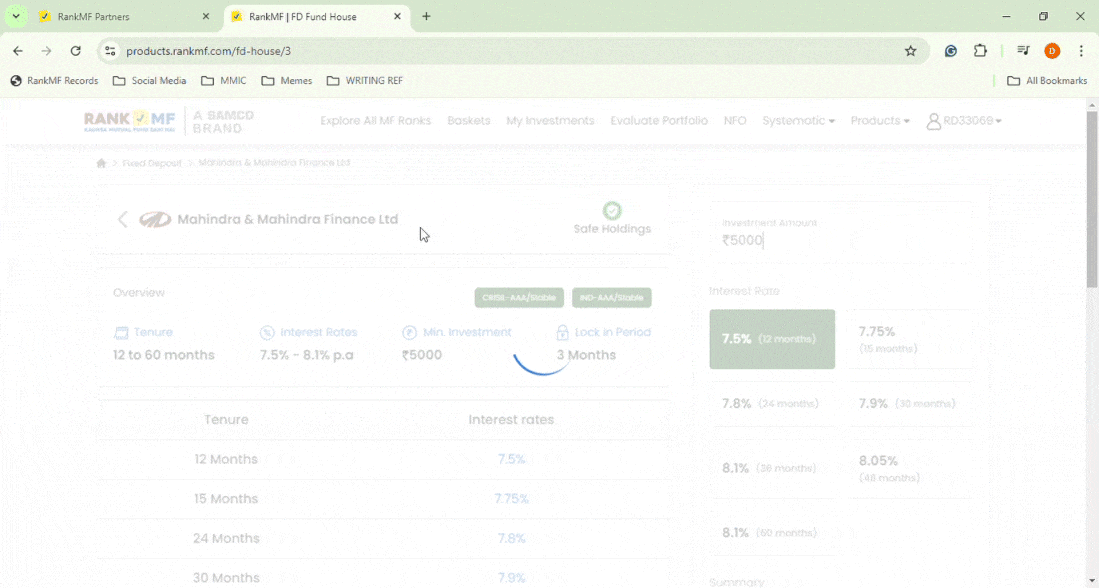Click 7.75% in the 15 Months row
The height and width of the screenshot is (588, 1099).
pos(512,499)
